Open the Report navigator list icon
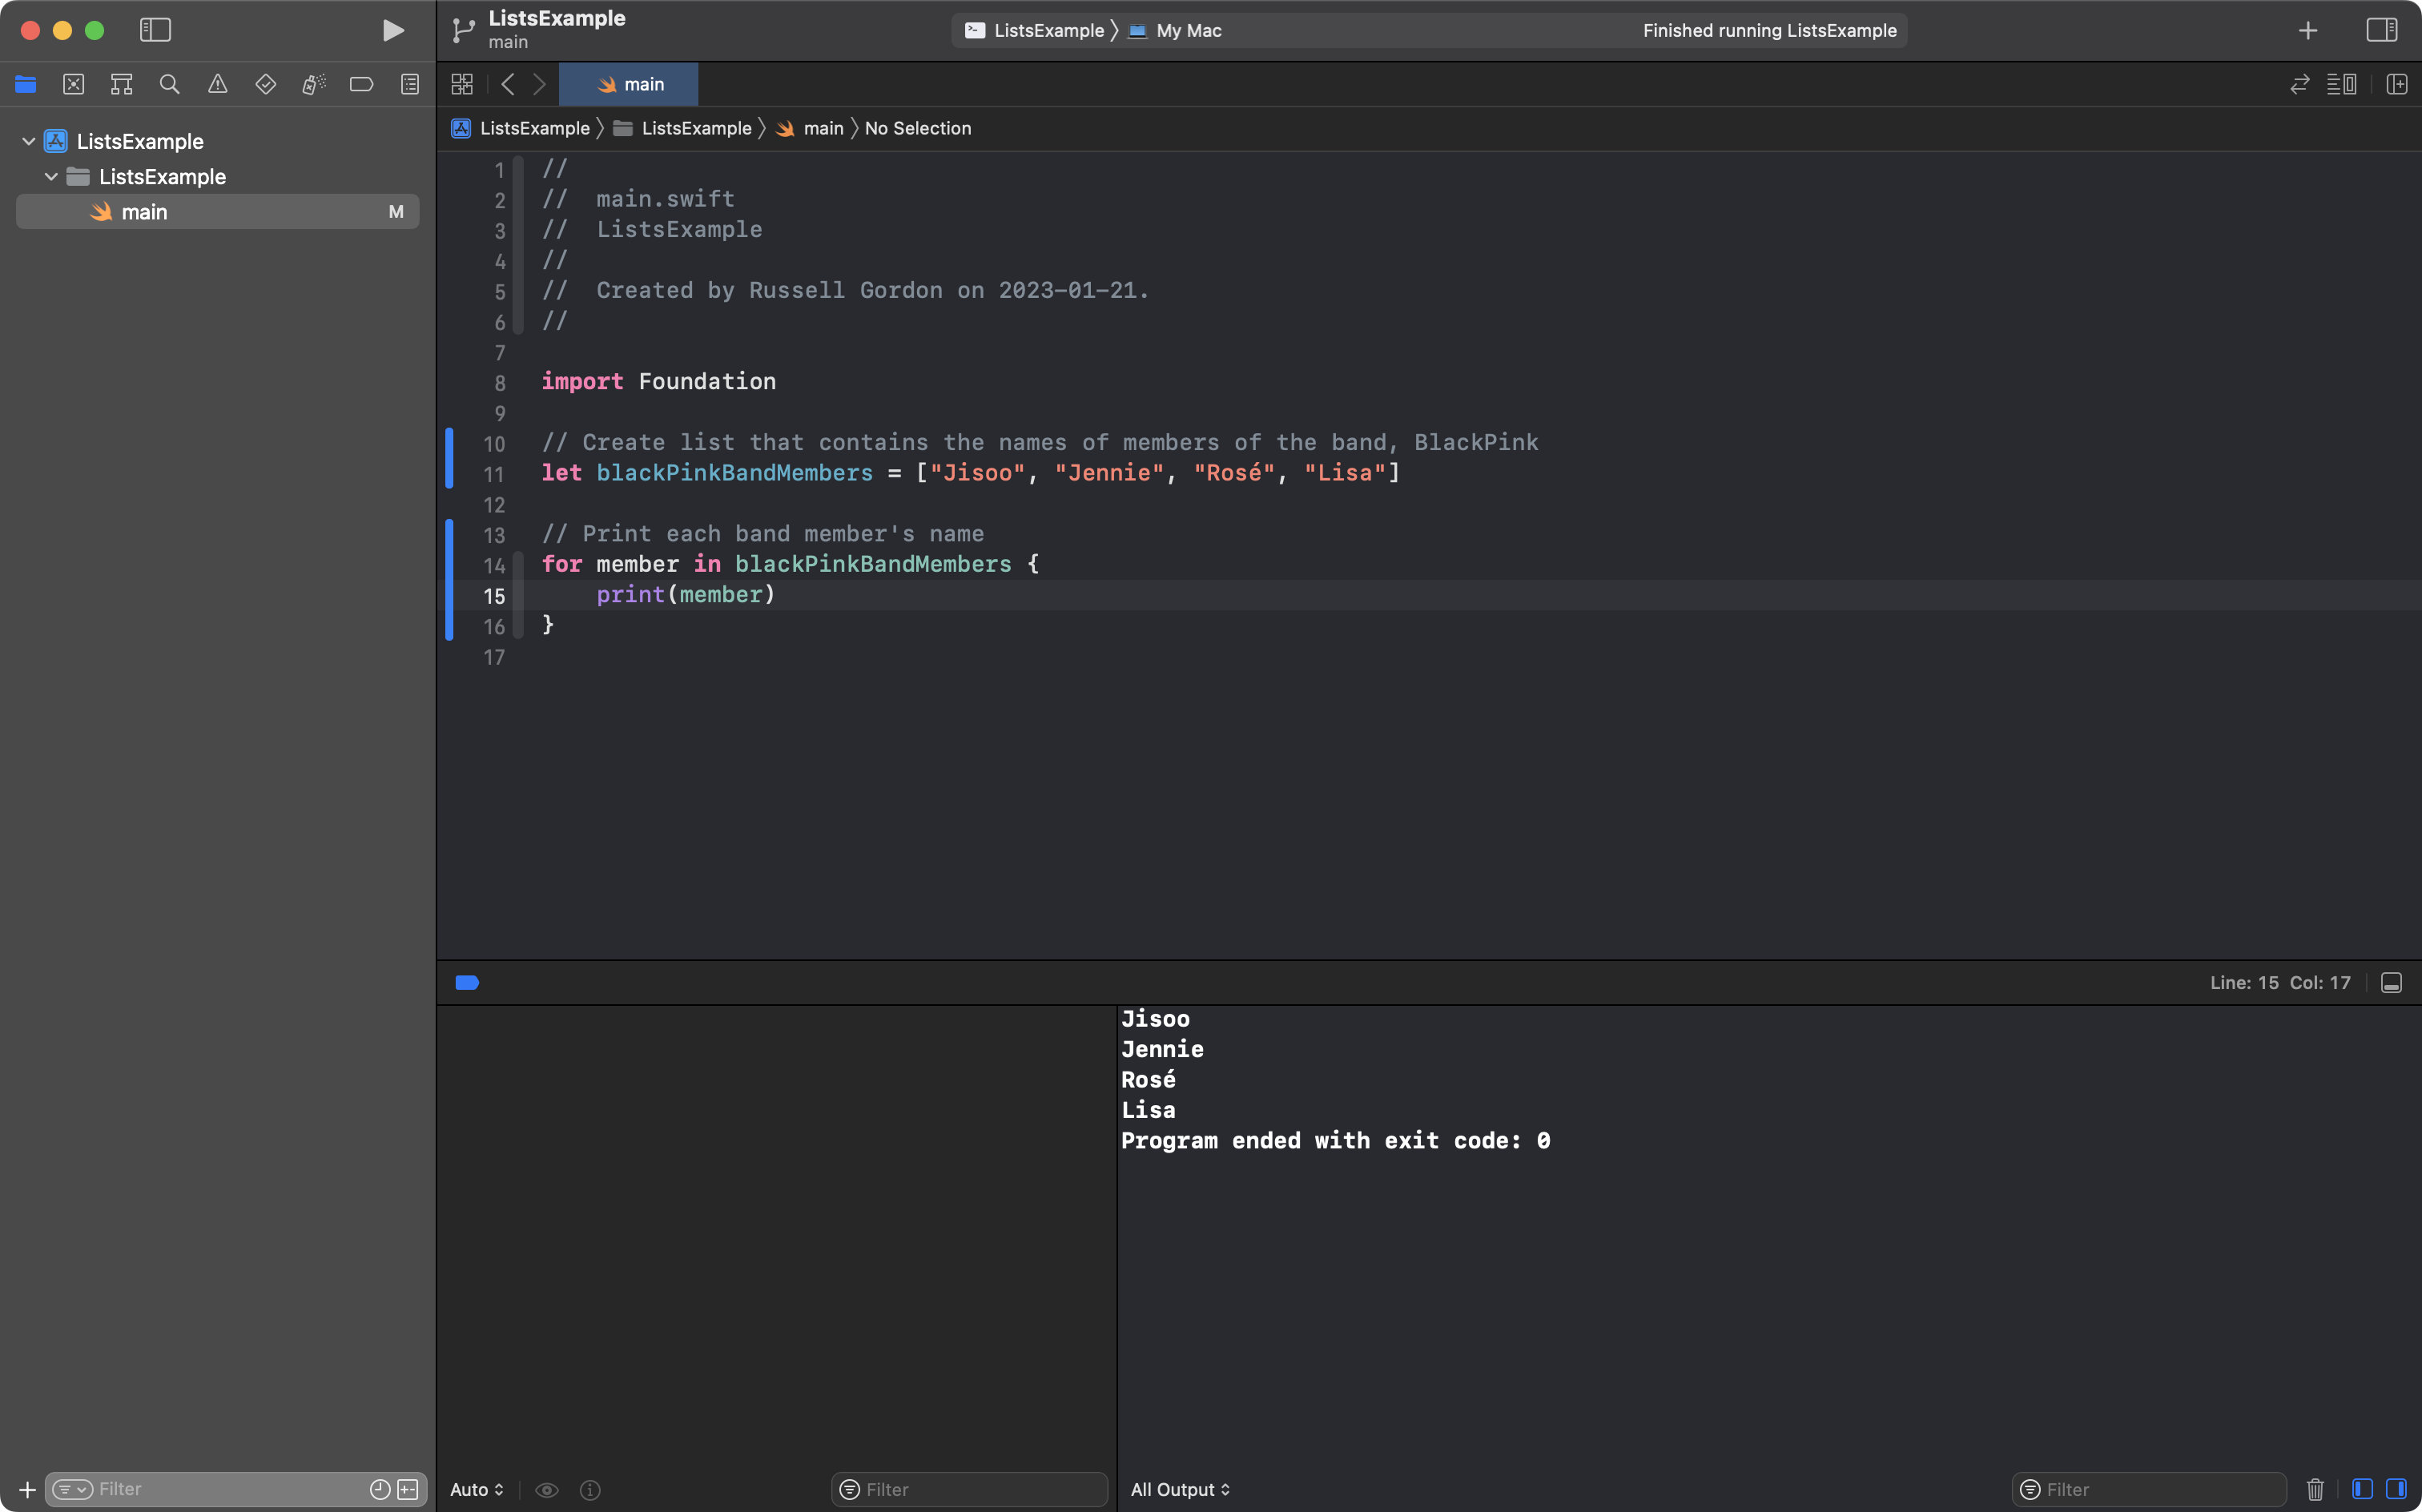Image resolution: width=2422 pixels, height=1512 pixels. (409, 84)
